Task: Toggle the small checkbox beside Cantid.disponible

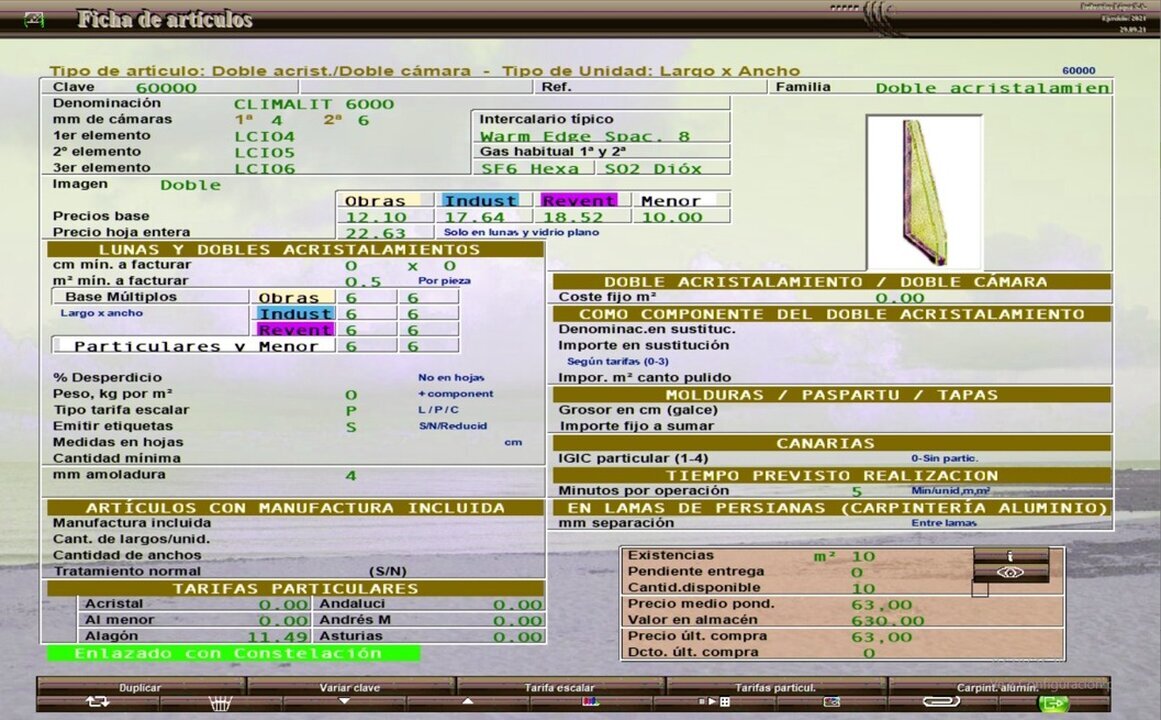Action: 979,589
